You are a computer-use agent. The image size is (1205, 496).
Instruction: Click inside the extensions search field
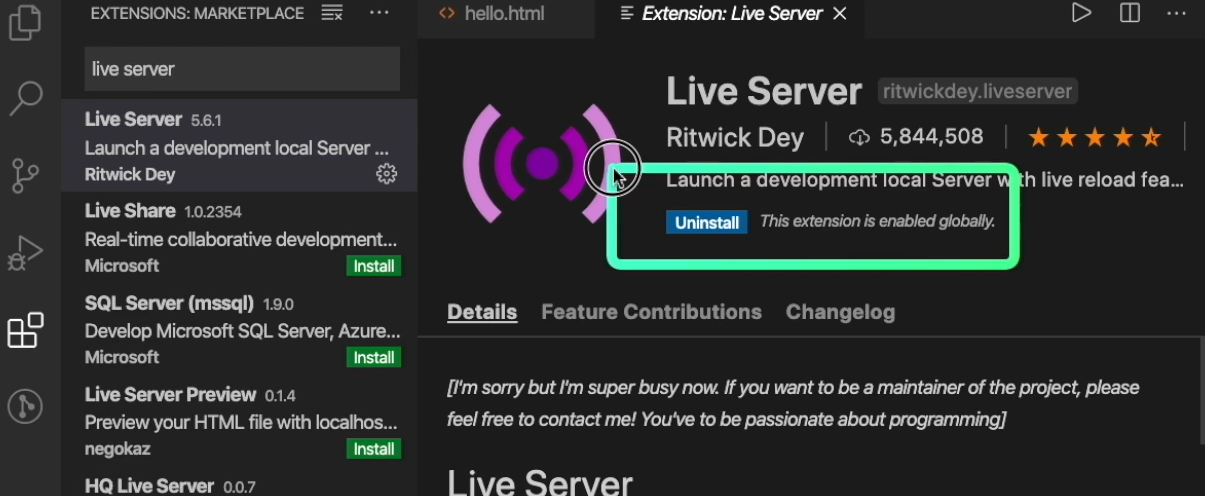point(242,69)
